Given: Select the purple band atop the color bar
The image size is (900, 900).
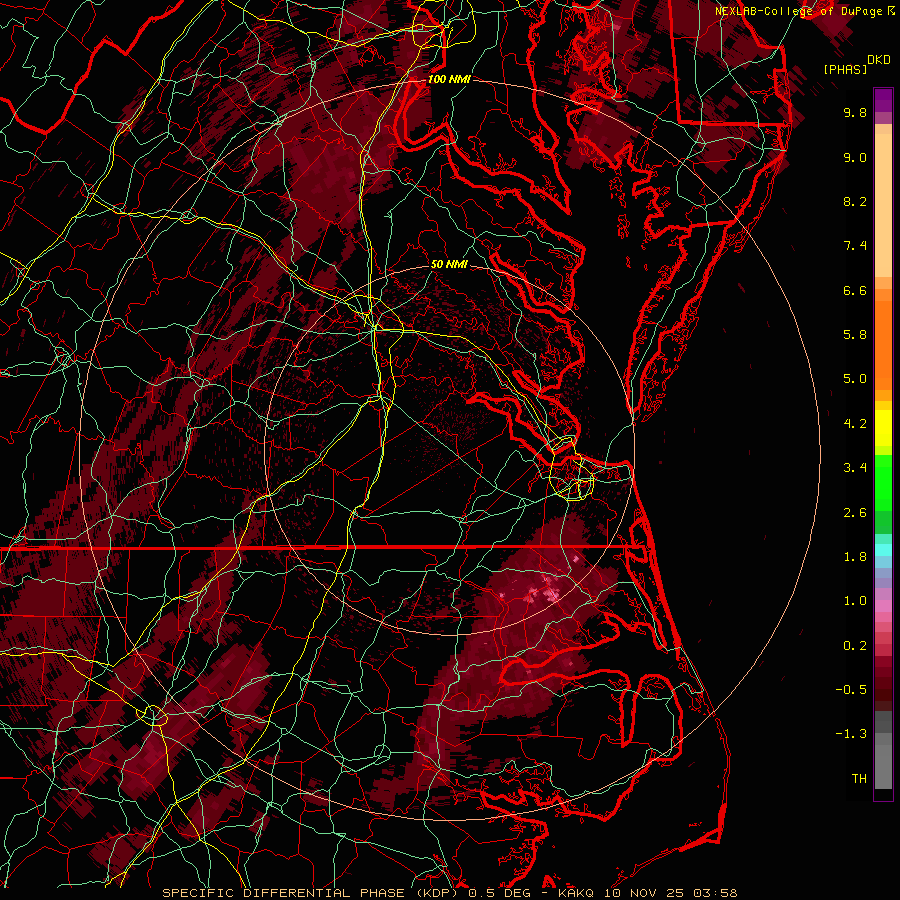Looking at the screenshot, I should tap(883, 100).
